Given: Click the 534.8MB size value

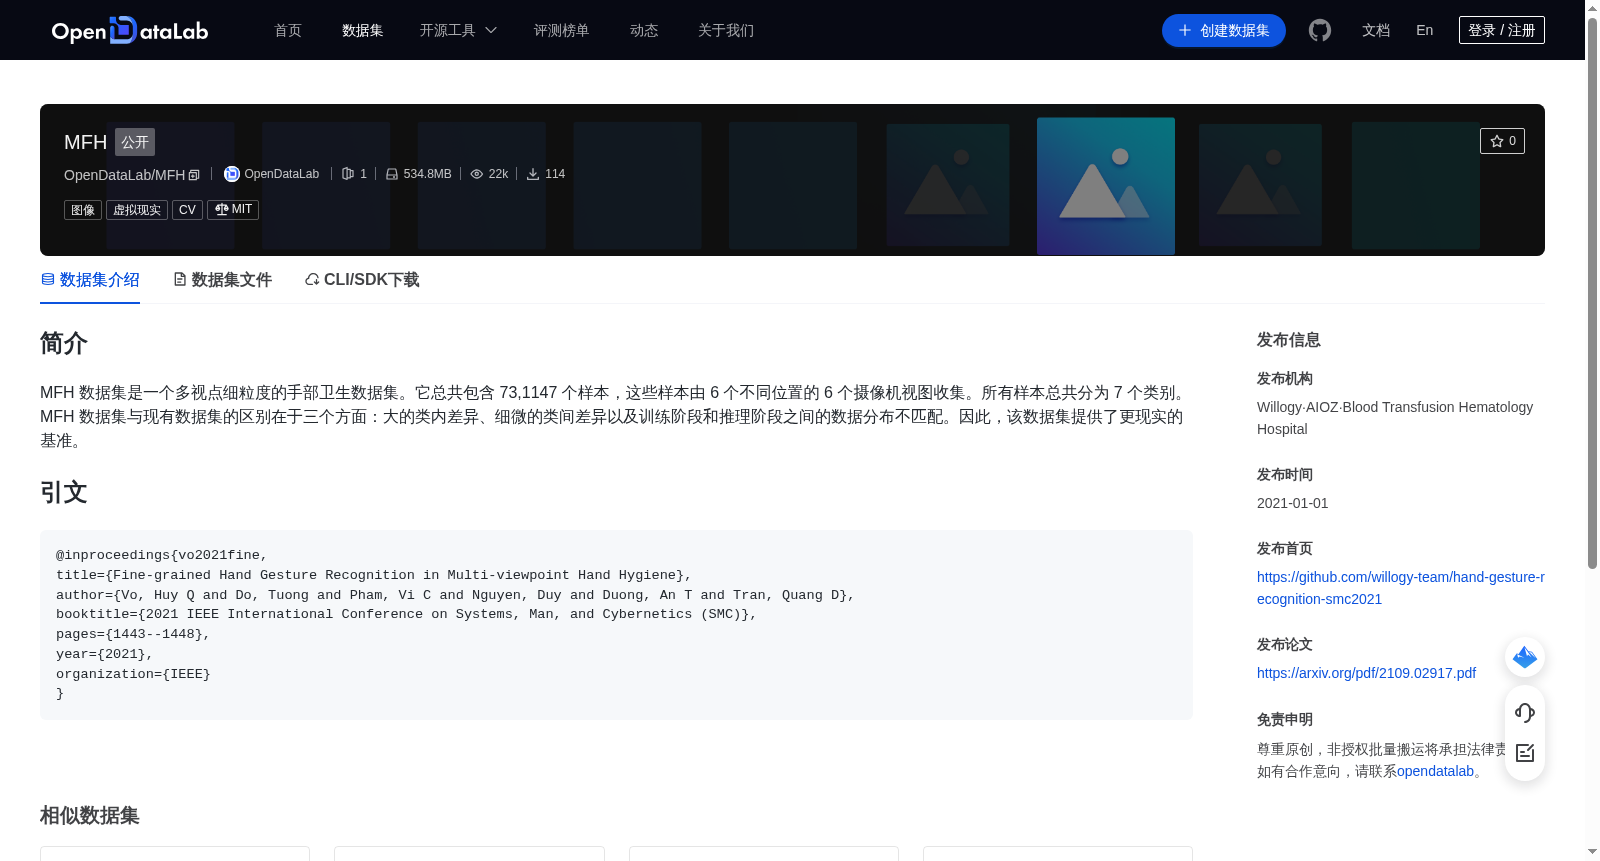Looking at the screenshot, I should coord(427,174).
